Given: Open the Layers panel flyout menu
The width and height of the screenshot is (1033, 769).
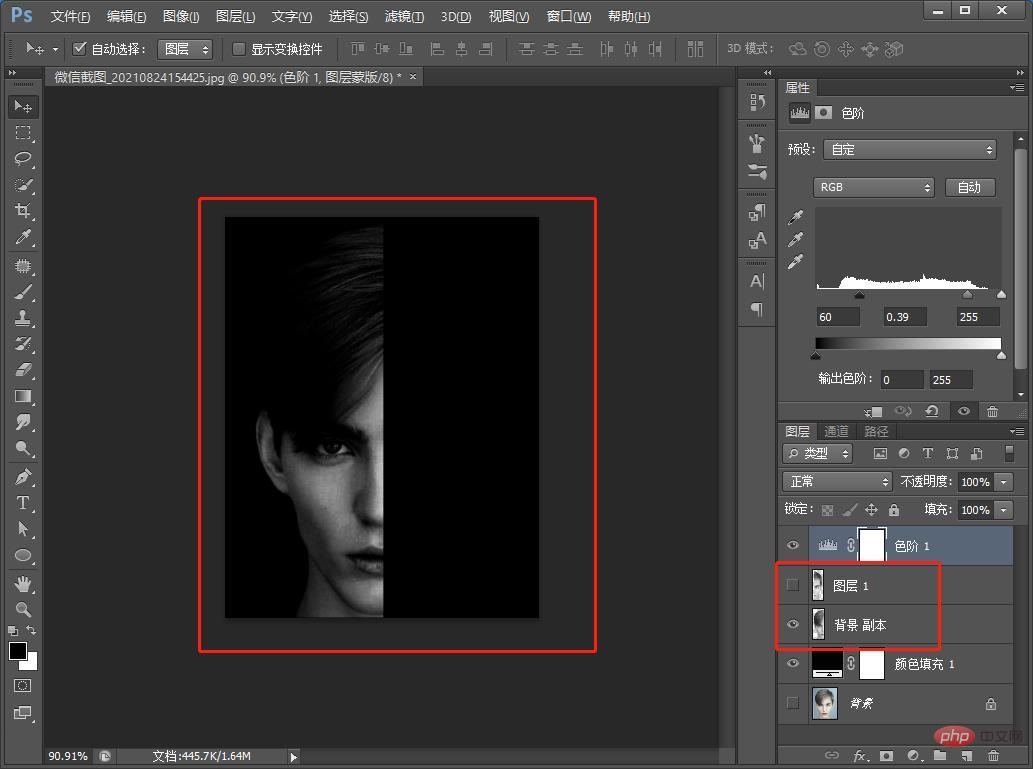Looking at the screenshot, I should tap(1017, 431).
